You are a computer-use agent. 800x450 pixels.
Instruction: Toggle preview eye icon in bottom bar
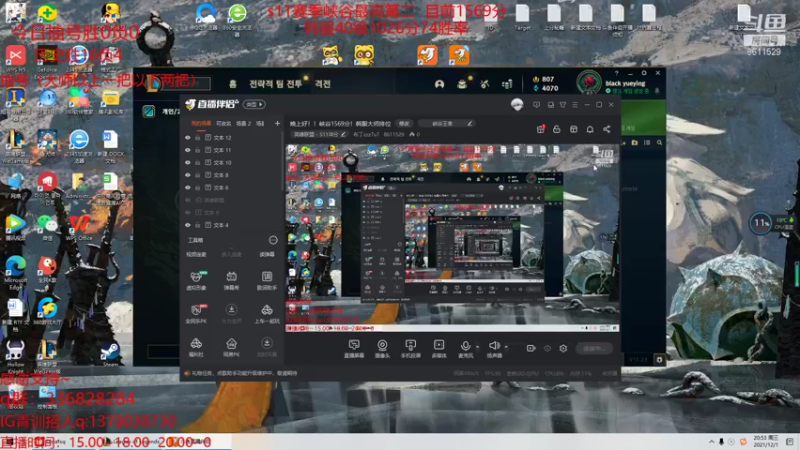tap(547, 348)
